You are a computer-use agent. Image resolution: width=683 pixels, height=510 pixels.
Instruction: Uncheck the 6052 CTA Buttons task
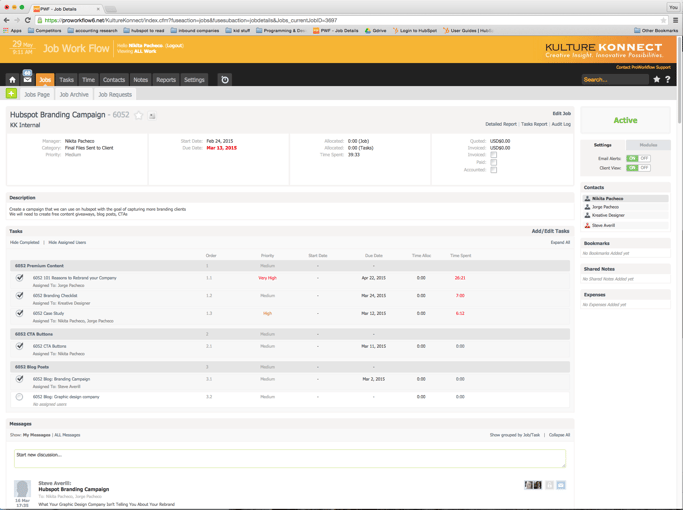pyautogui.click(x=20, y=346)
